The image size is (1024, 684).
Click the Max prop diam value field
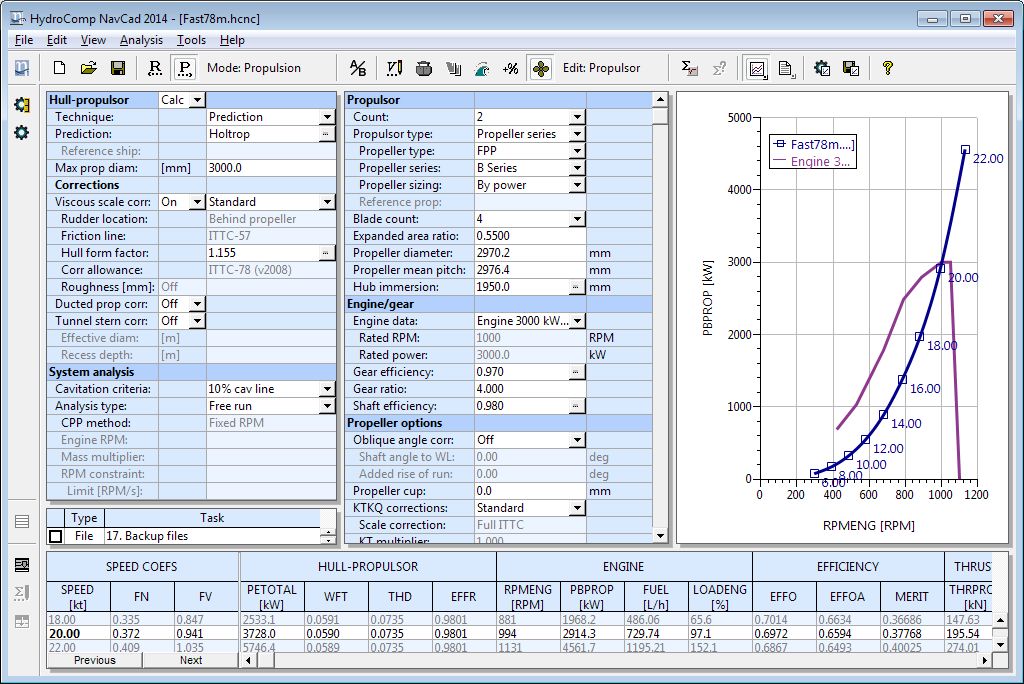[271, 168]
